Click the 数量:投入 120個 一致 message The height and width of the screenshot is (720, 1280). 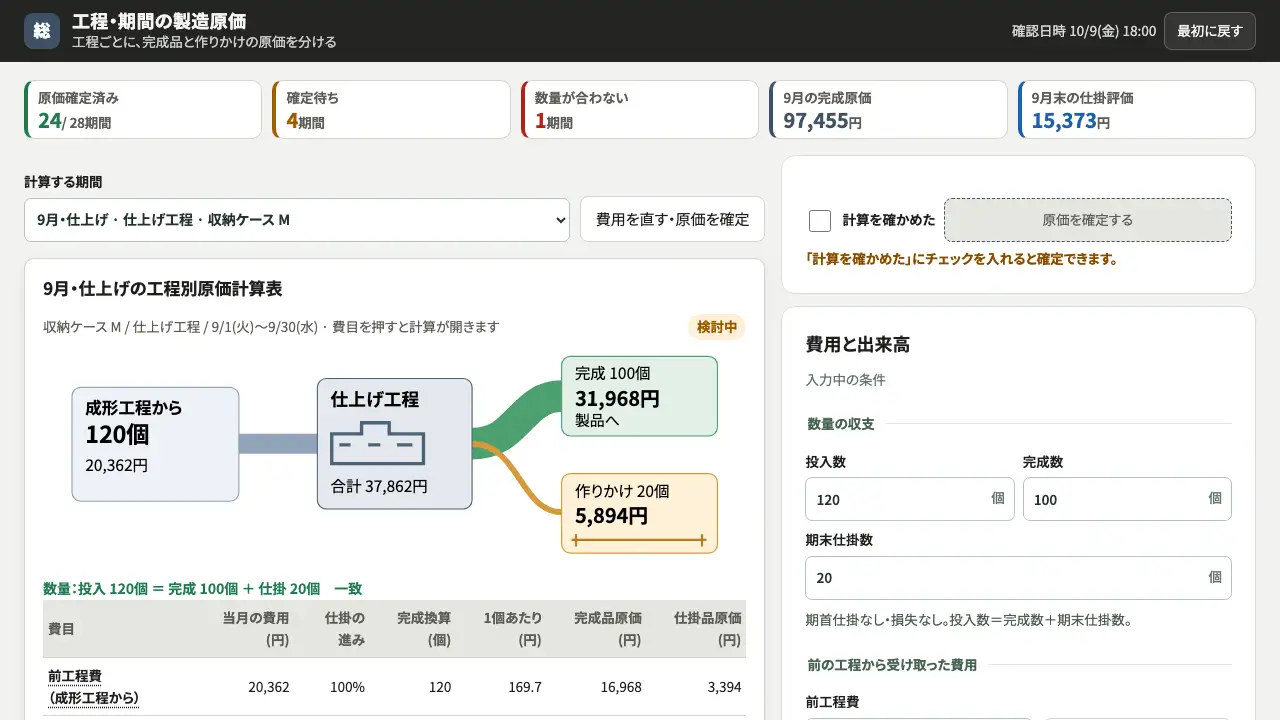click(x=203, y=589)
